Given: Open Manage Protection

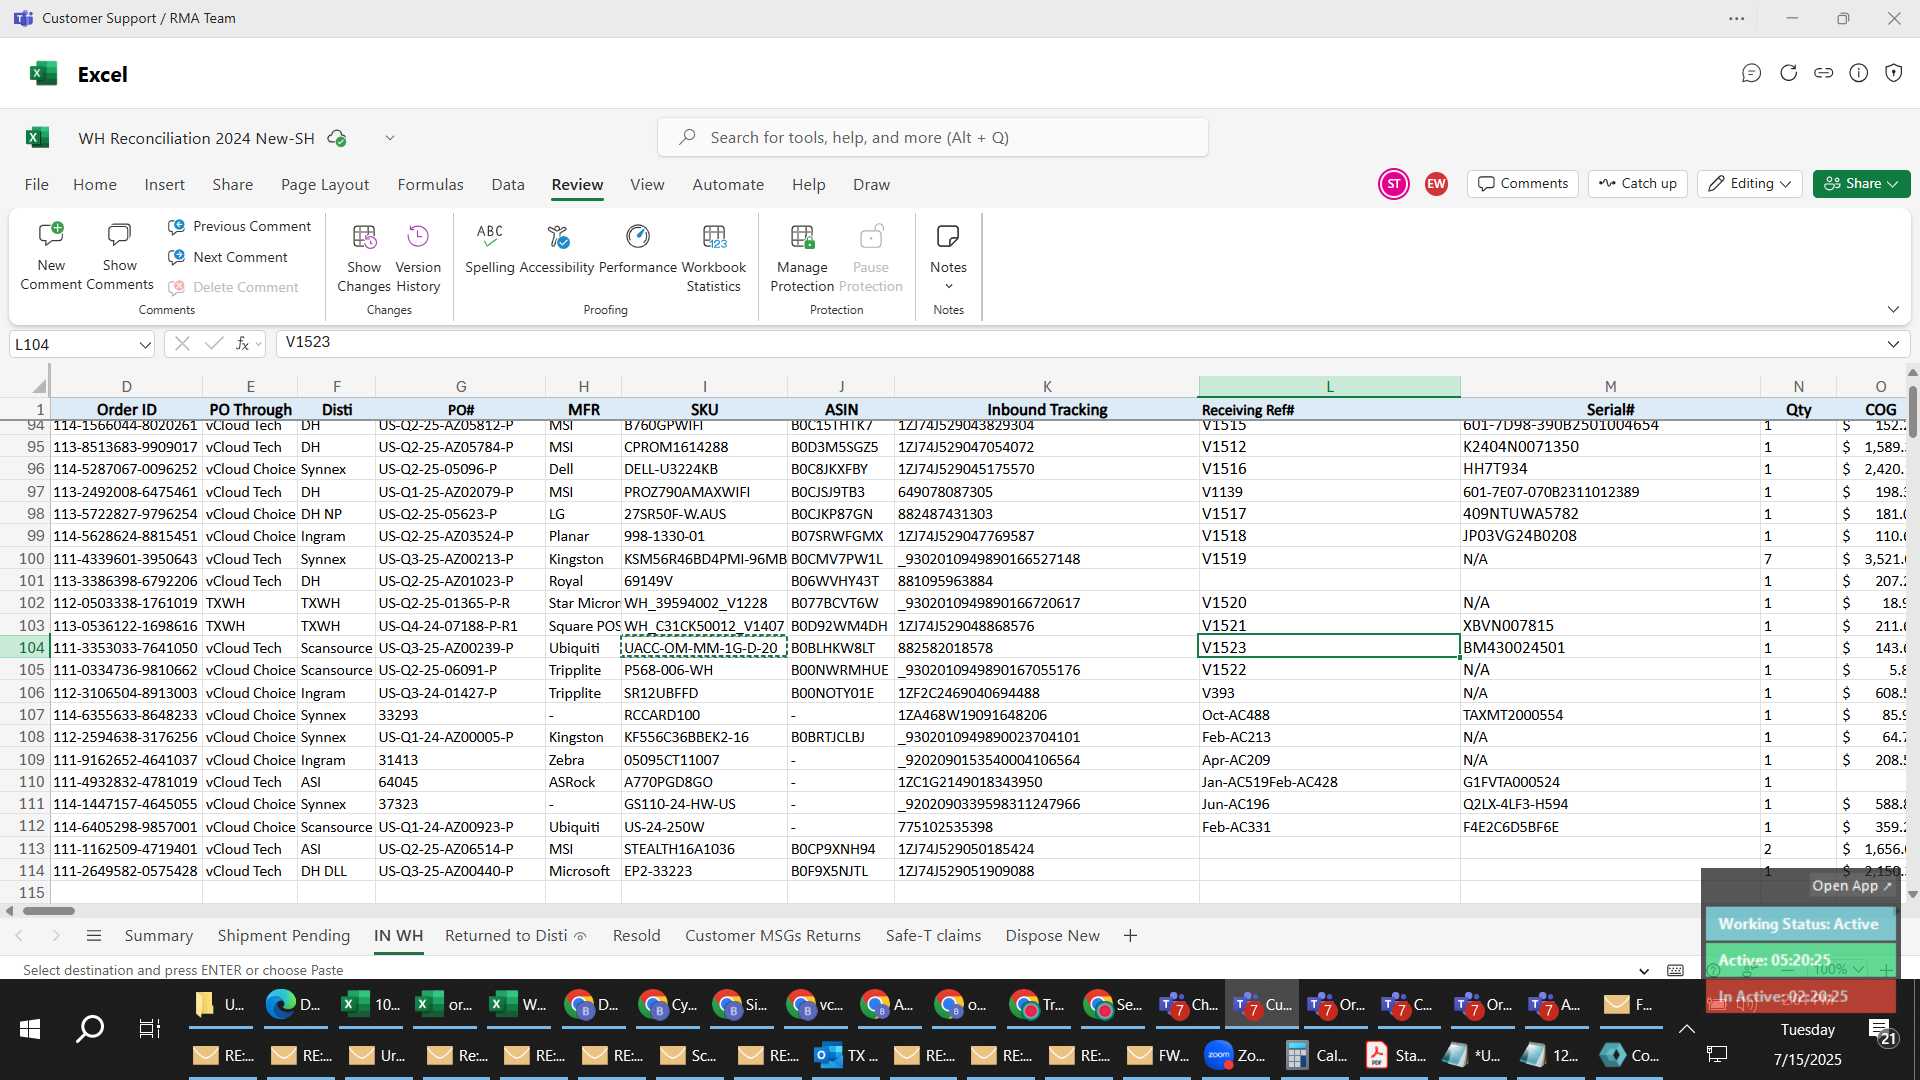Looking at the screenshot, I should 802,258.
